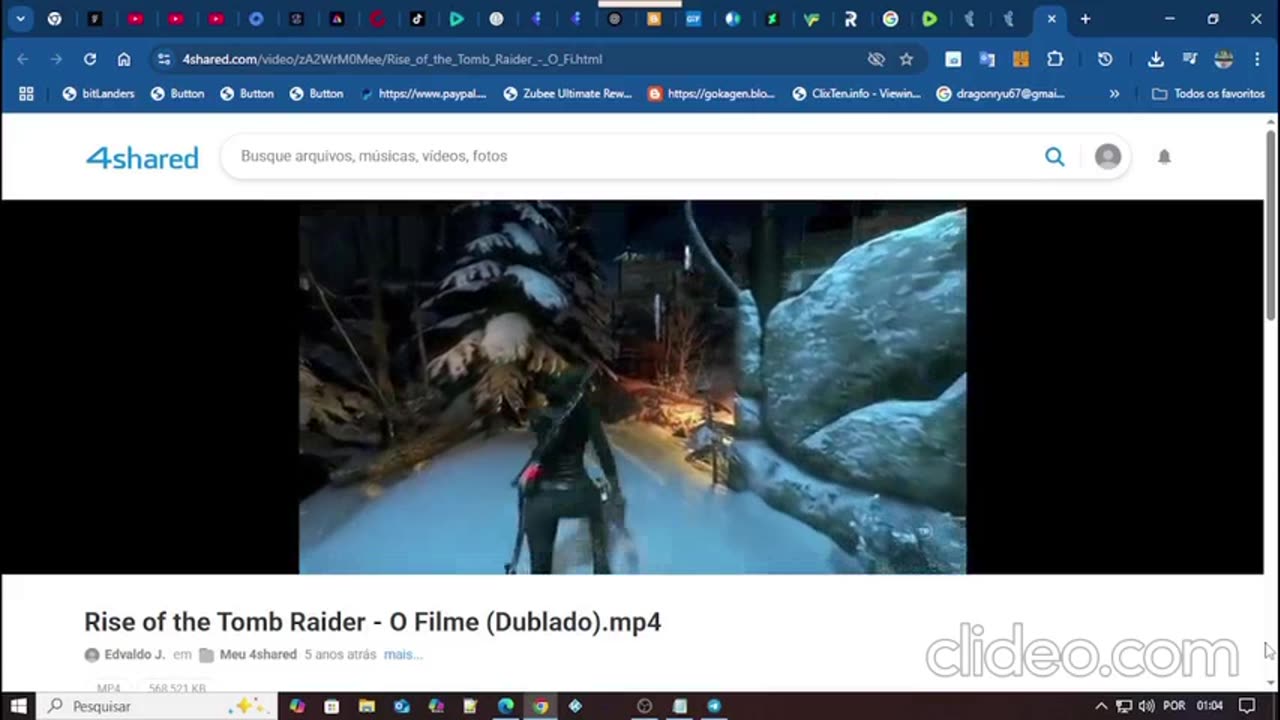The image size is (1280, 720).
Task: Open the Zubee Ultimate Rew... bookmark
Action: [568, 93]
